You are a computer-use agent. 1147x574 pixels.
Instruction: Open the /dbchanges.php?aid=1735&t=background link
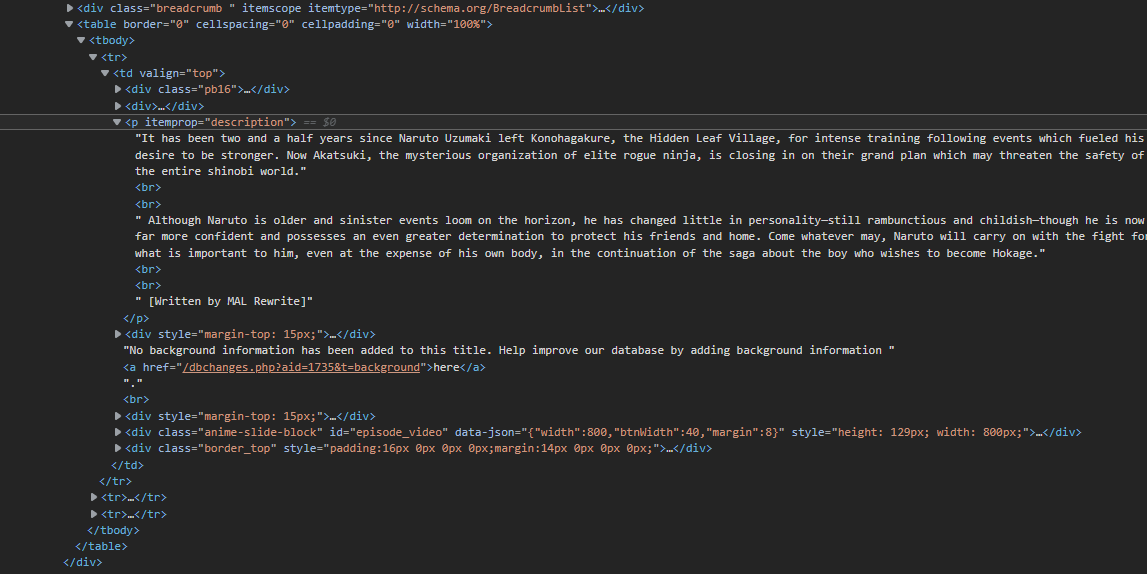tap(300, 367)
